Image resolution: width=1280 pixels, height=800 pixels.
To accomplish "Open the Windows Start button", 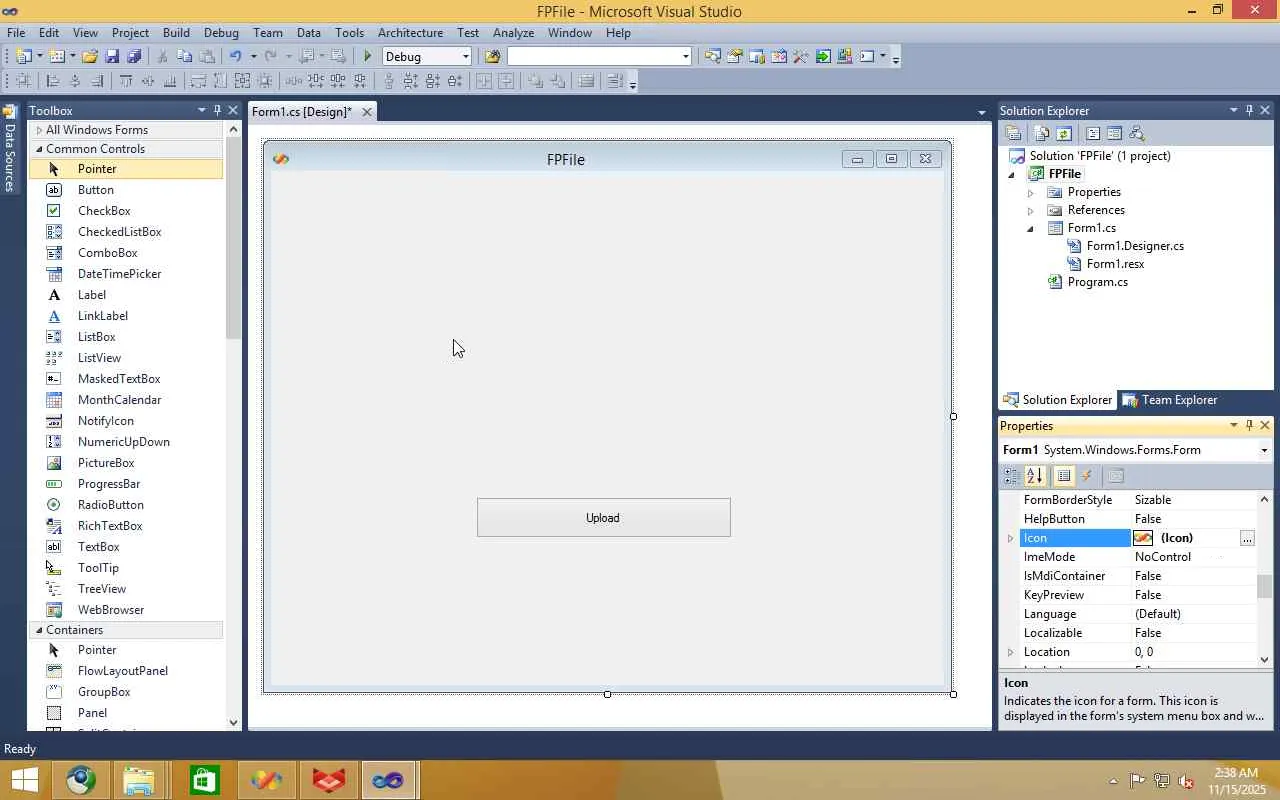I will (24, 780).
